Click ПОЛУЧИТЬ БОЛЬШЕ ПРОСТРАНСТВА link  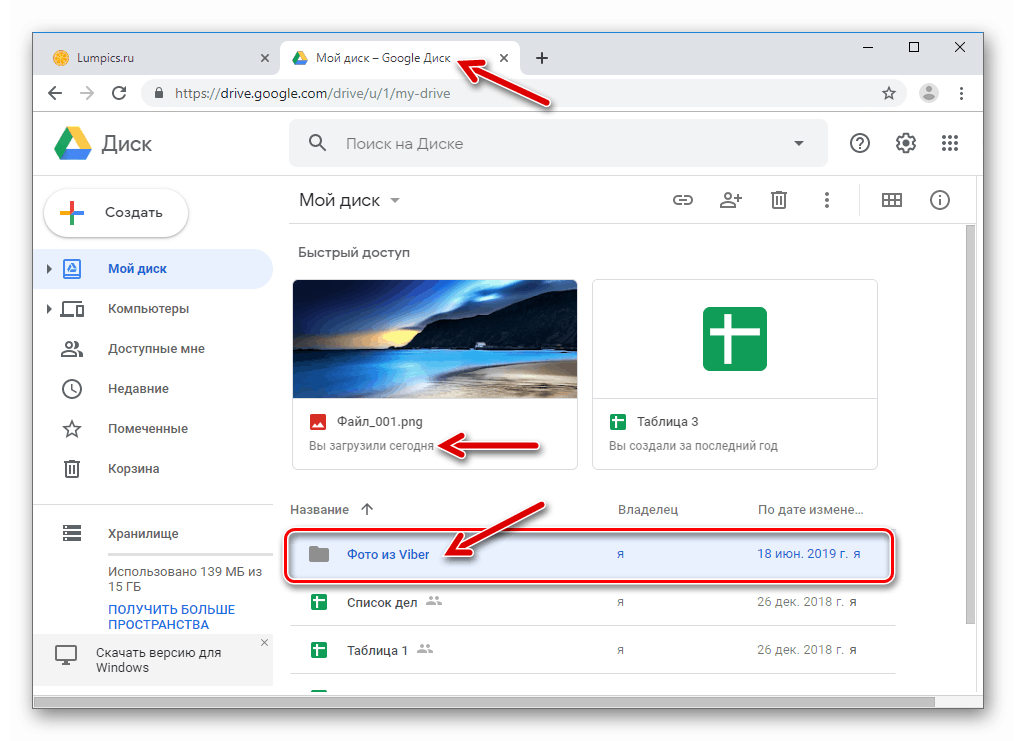pos(171,617)
